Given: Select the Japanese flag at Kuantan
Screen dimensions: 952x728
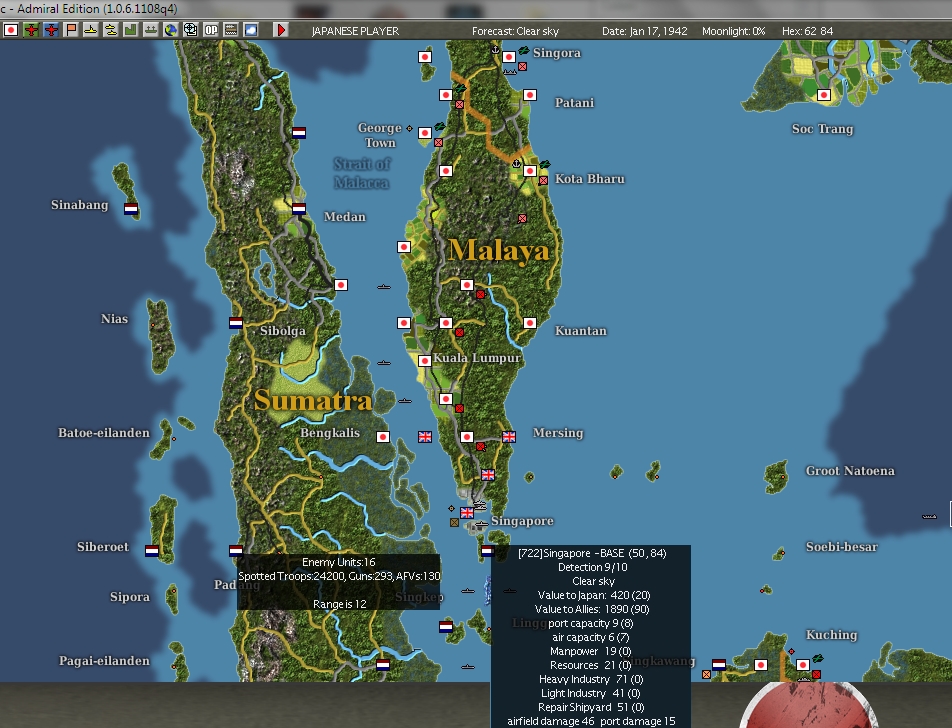Looking at the screenshot, I should (x=529, y=323).
